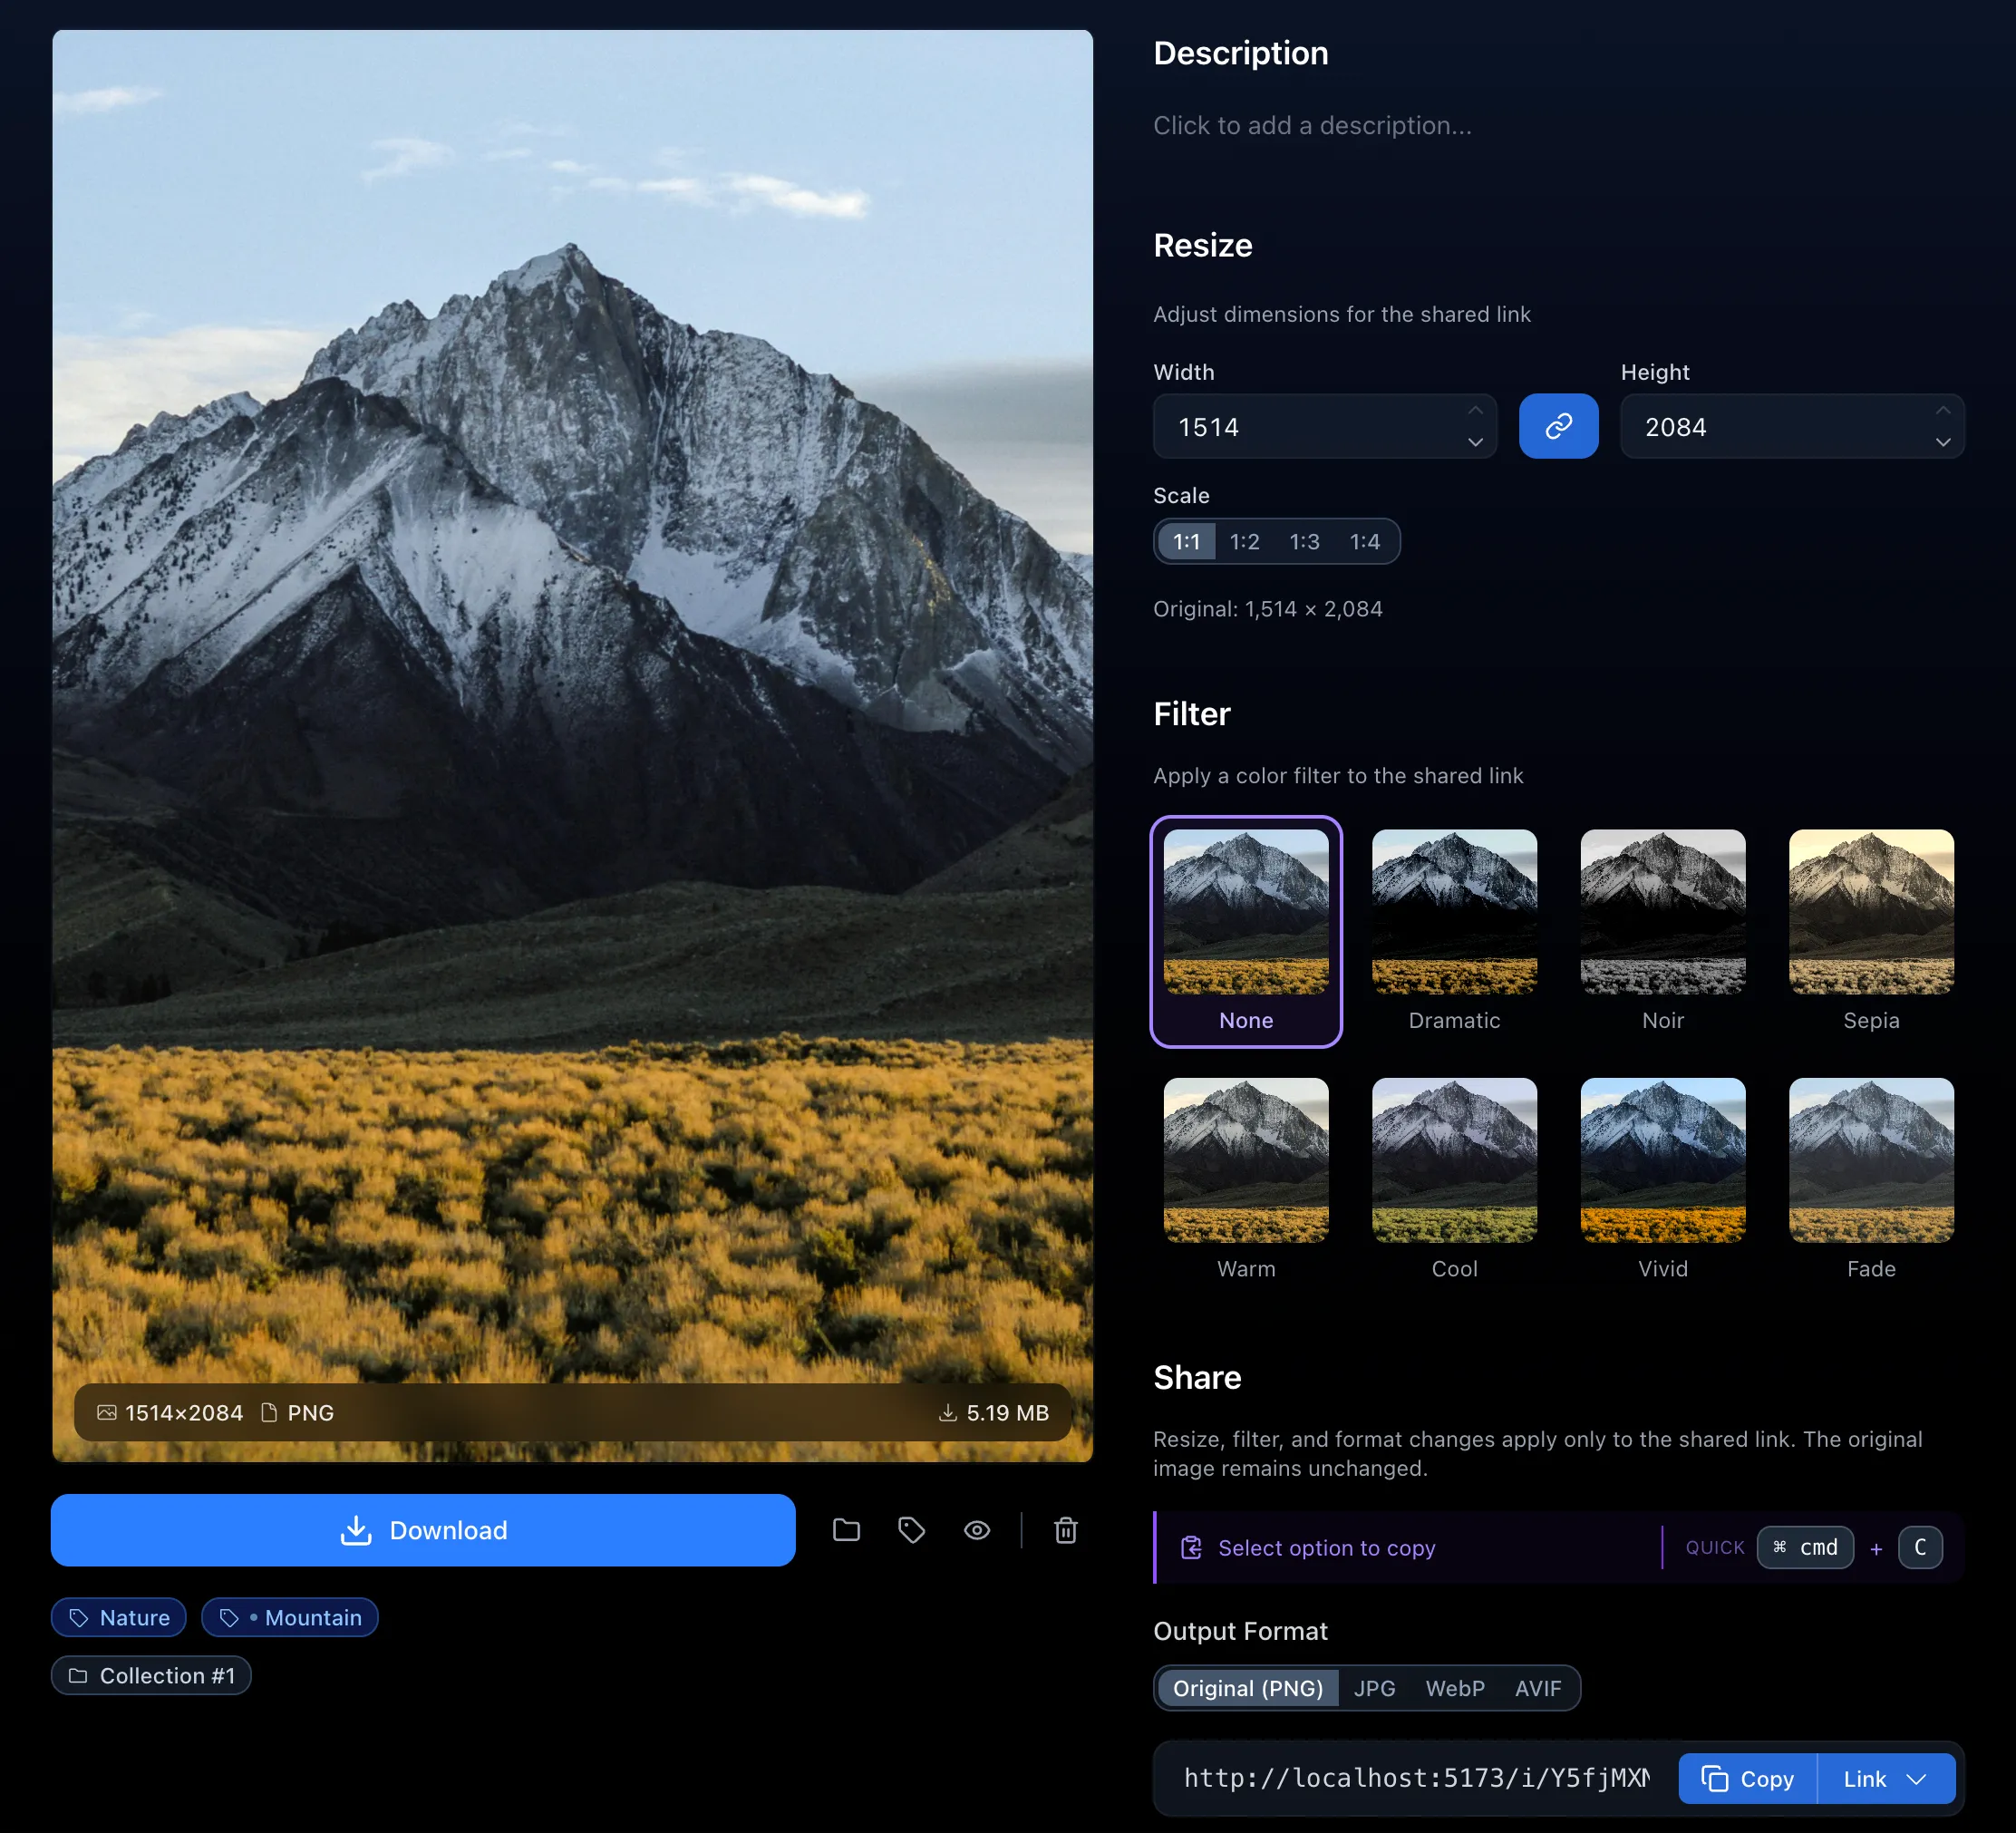Choose WebP output format
The width and height of the screenshot is (2016, 1833).
(1455, 1689)
